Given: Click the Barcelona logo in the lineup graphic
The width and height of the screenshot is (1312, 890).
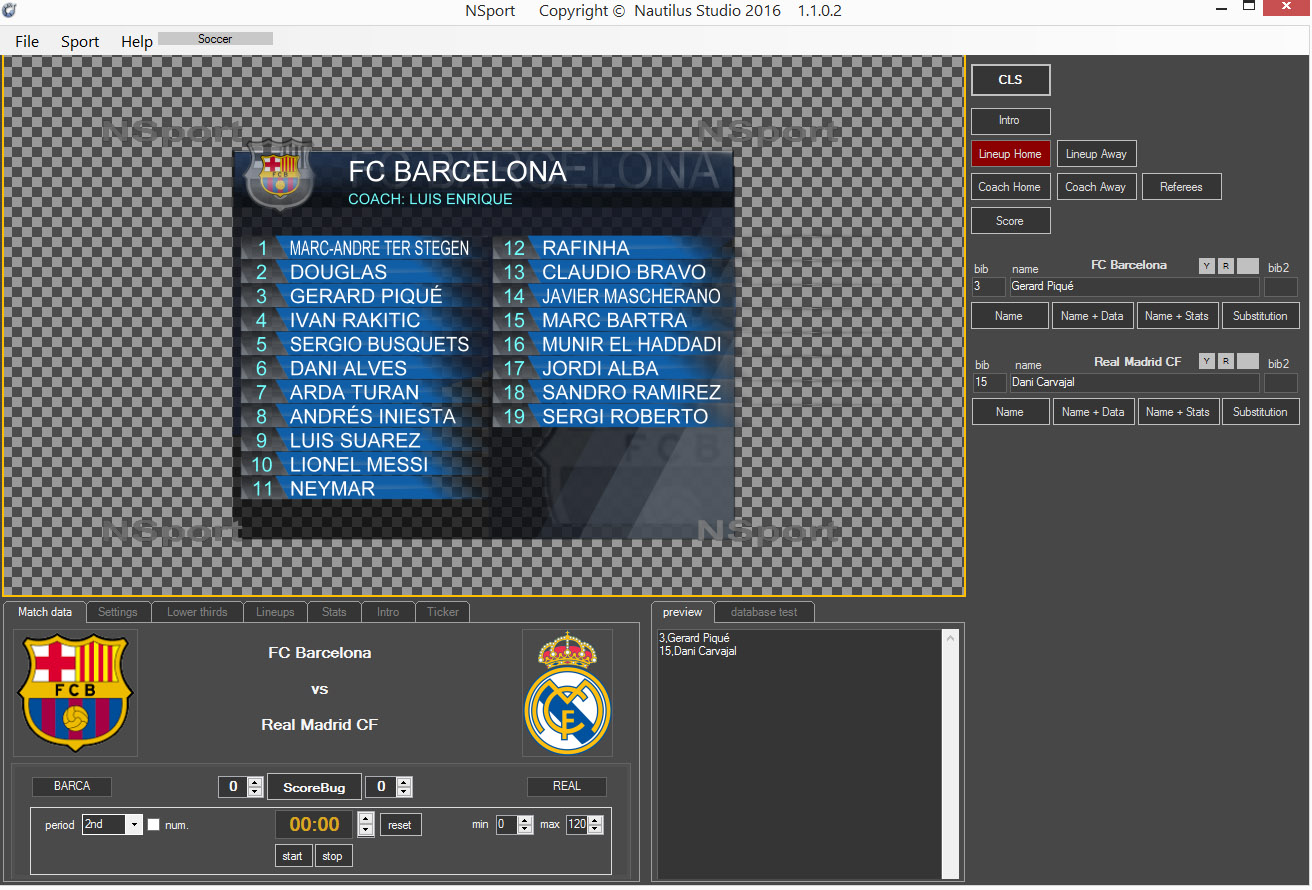Looking at the screenshot, I should (x=279, y=174).
